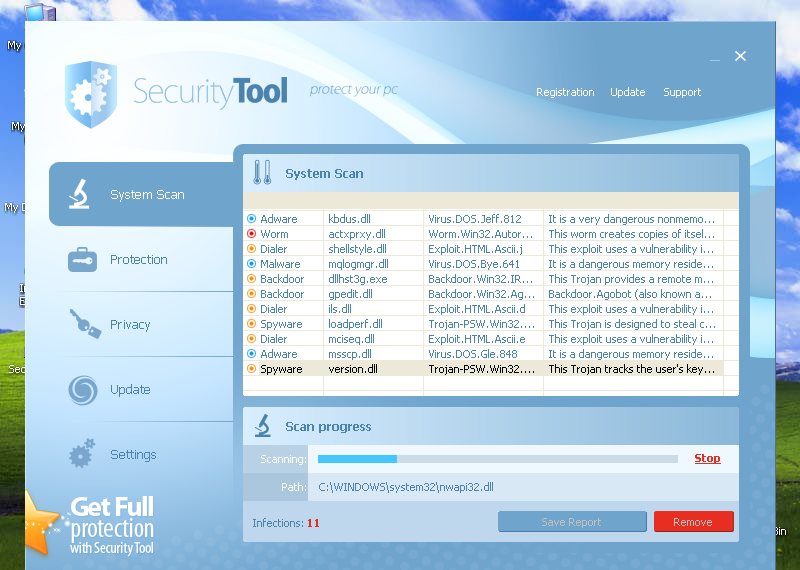Click Exploit.HTML.Ascii.j threat name

pyautogui.click(x=476, y=249)
